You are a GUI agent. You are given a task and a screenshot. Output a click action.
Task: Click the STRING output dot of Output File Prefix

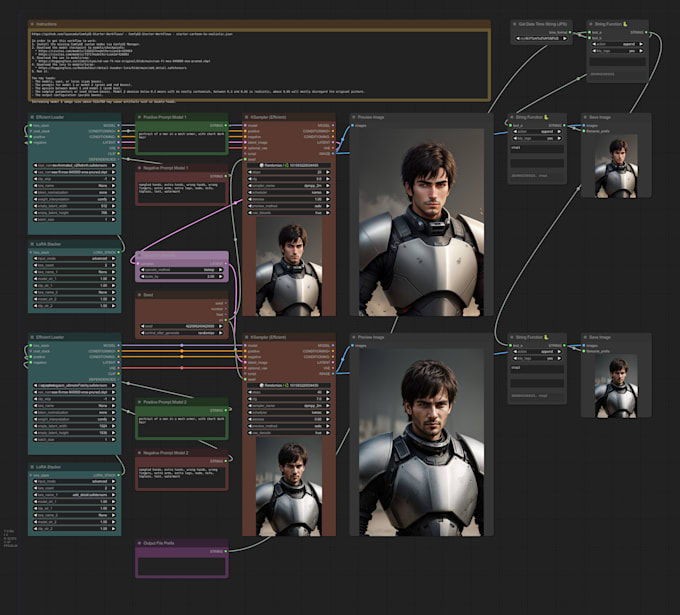click(226, 551)
